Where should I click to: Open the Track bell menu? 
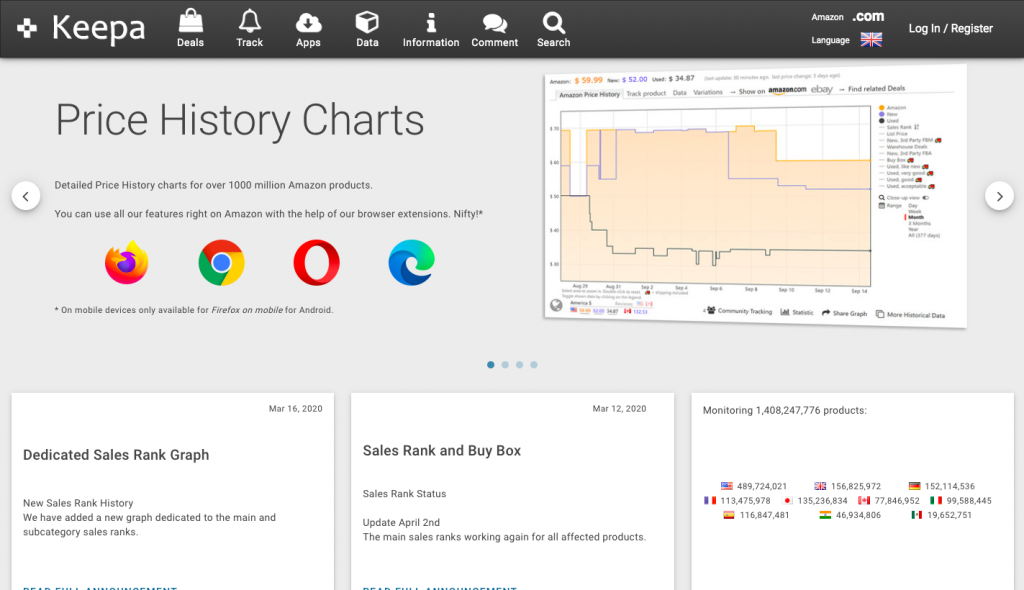point(249,29)
